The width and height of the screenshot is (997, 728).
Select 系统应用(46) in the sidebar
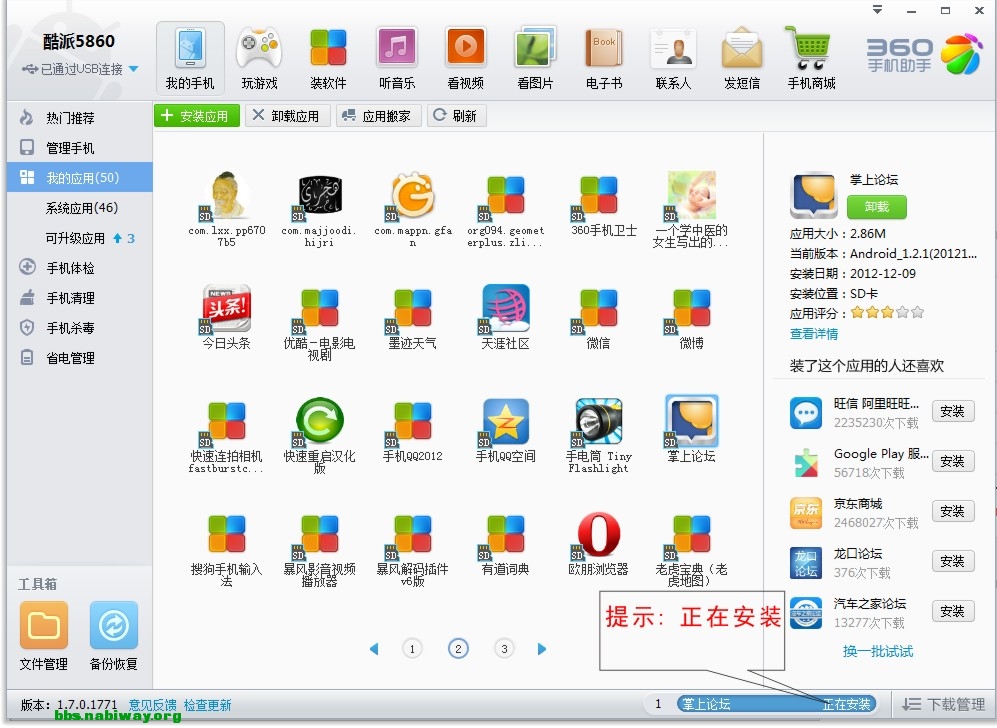point(81,208)
